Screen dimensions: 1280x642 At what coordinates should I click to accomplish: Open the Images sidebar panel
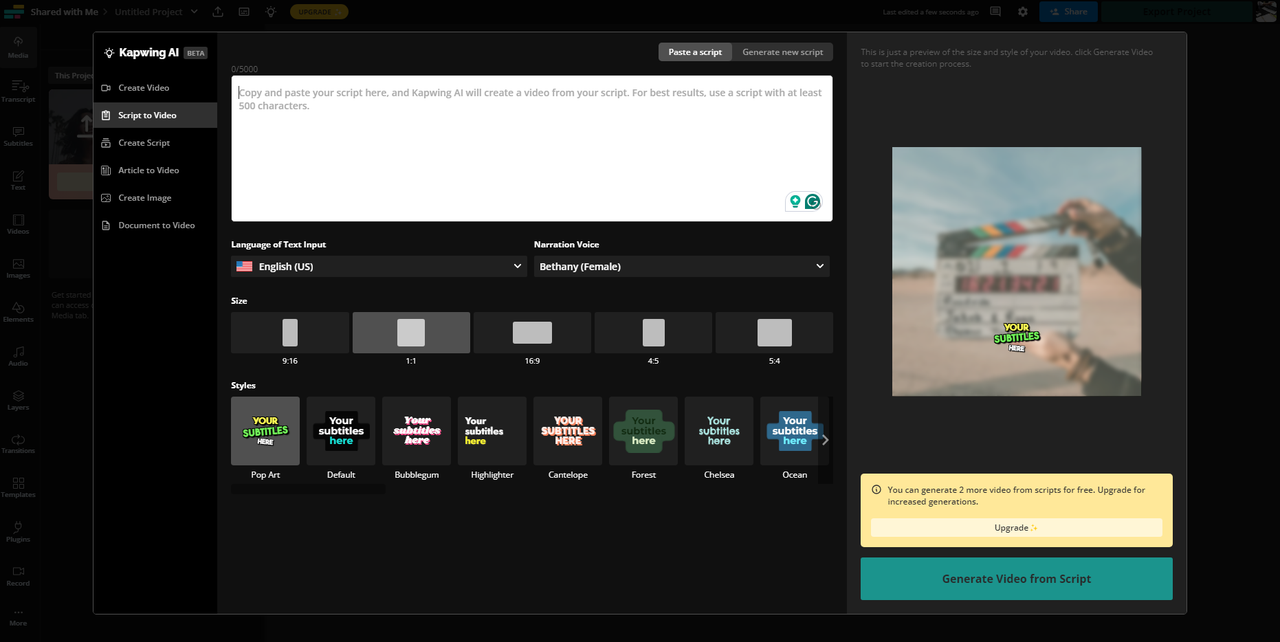click(x=18, y=267)
